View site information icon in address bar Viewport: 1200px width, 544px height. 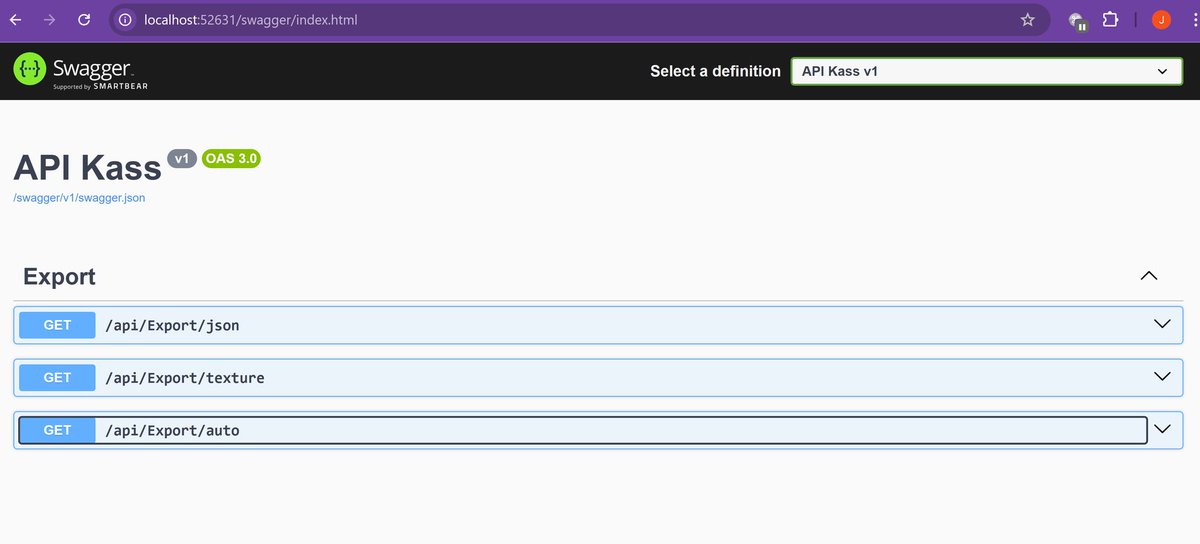coord(123,20)
